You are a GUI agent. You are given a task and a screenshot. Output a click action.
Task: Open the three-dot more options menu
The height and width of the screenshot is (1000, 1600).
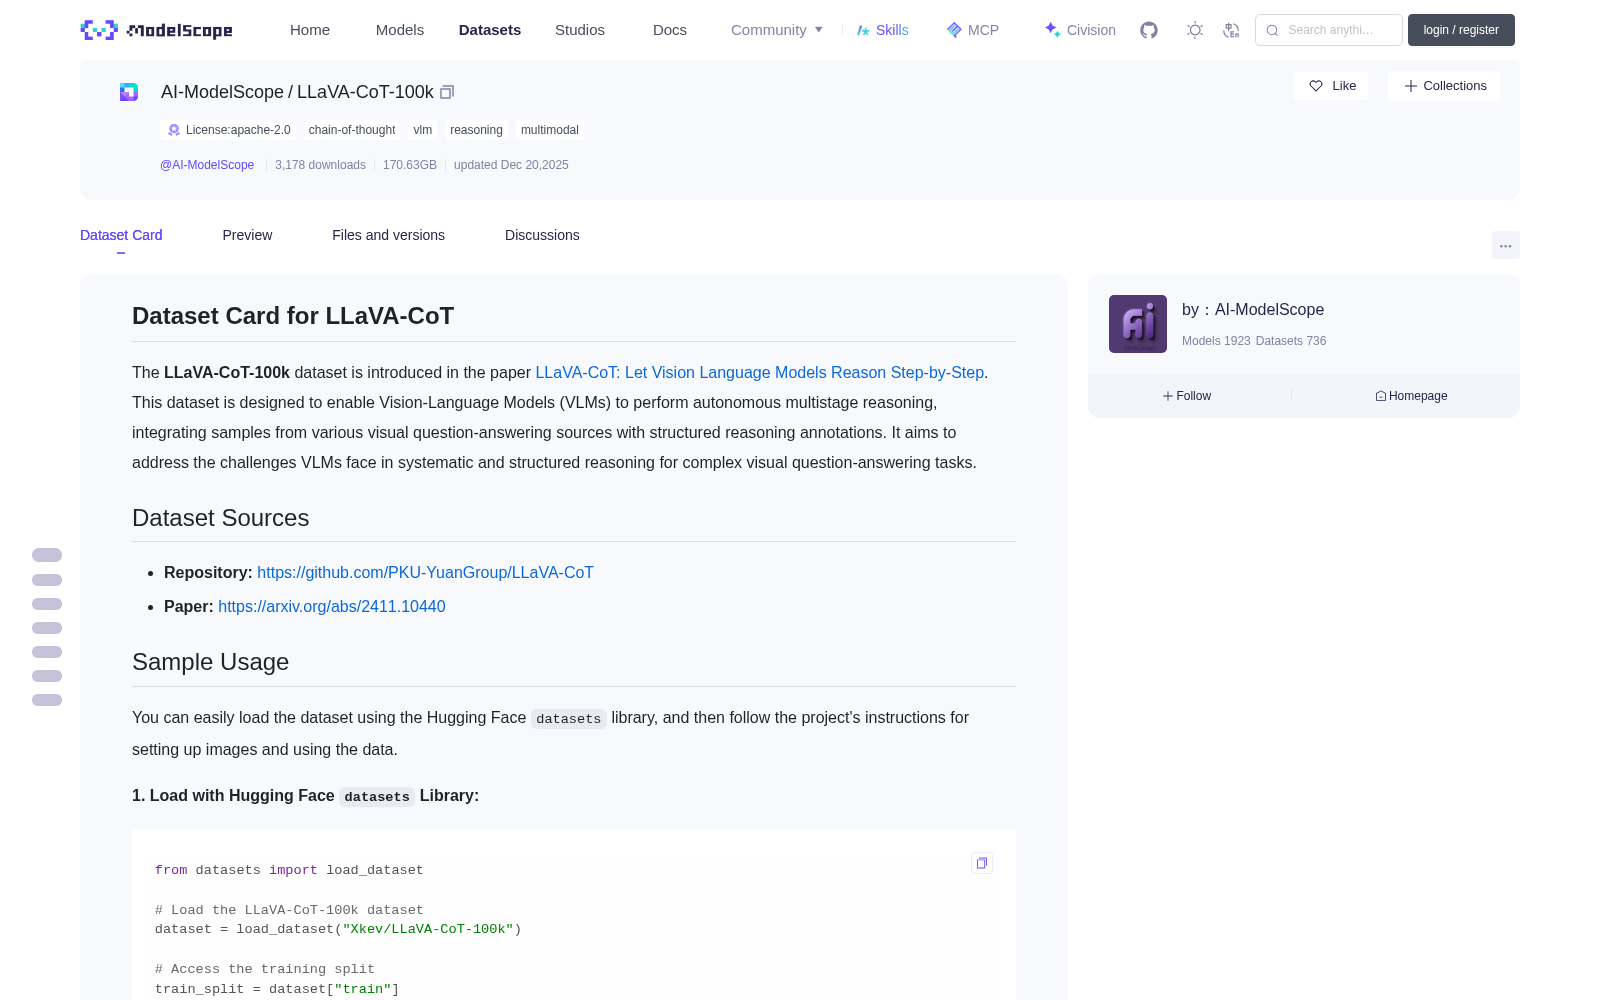pyautogui.click(x=1505, y=245)
